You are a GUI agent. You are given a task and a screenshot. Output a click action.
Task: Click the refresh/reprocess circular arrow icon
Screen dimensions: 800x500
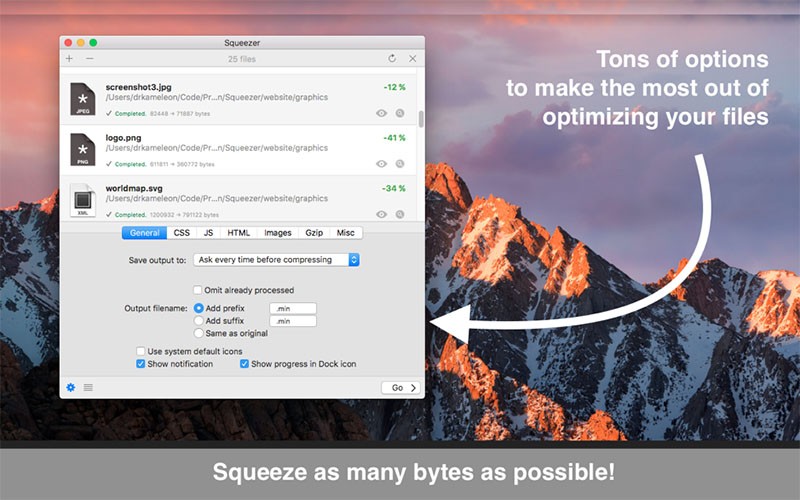[392, 58]
